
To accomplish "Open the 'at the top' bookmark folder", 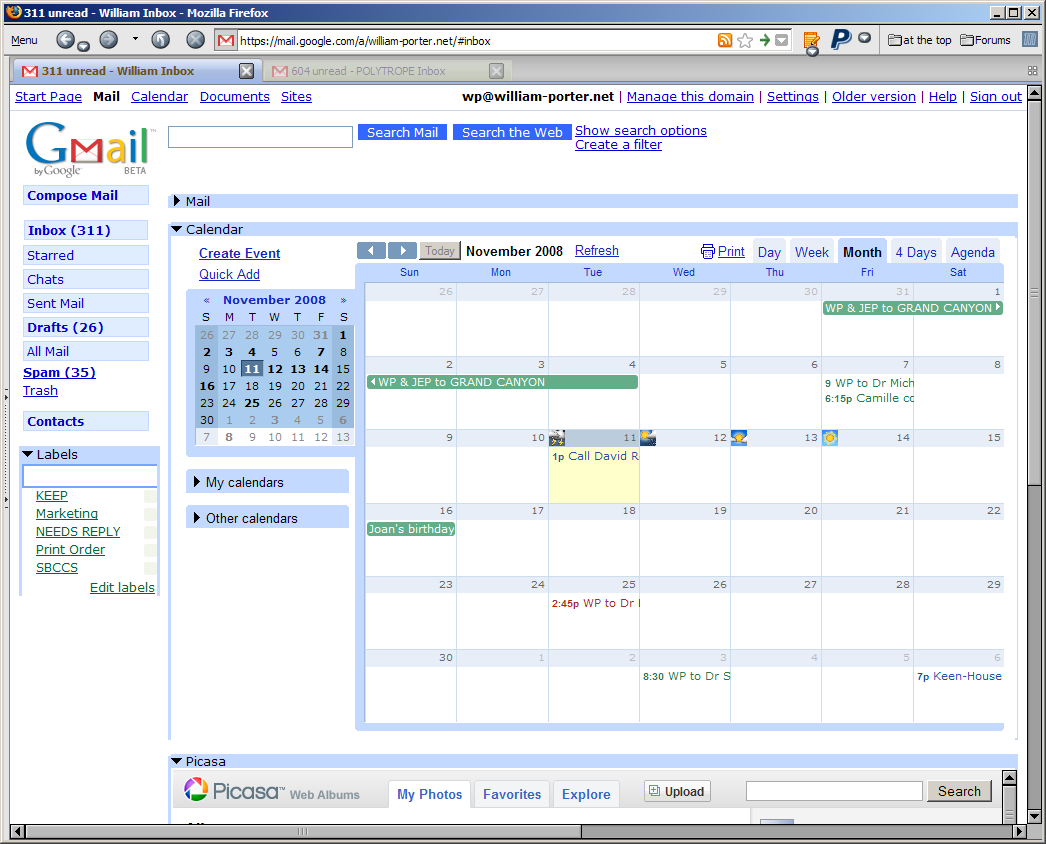I will [x=919, y=40].
